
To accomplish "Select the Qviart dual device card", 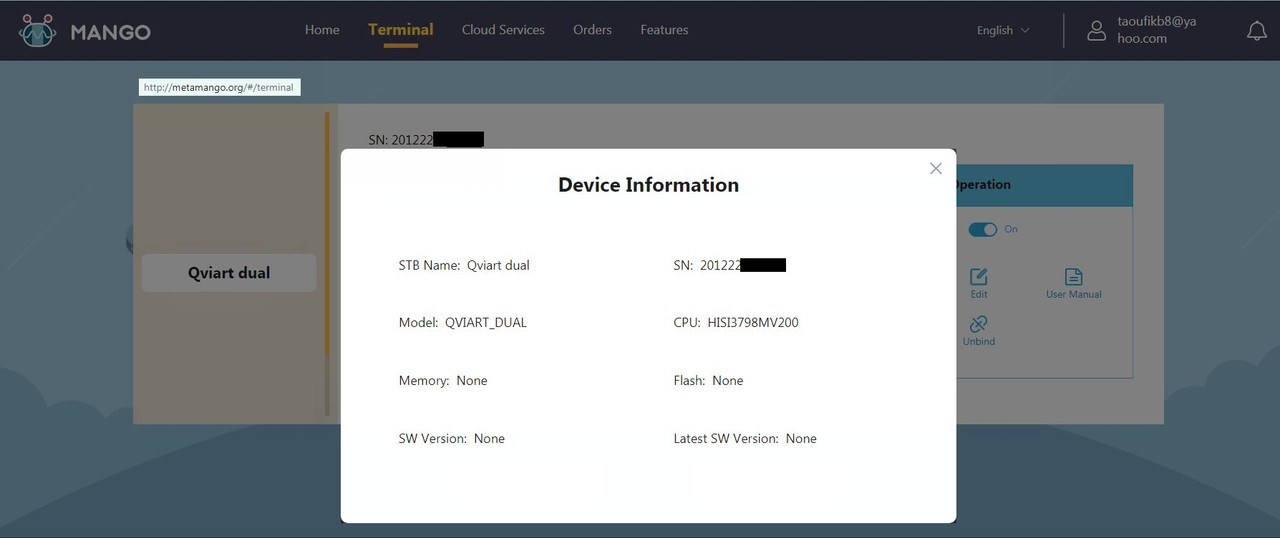I will [229, 273].
